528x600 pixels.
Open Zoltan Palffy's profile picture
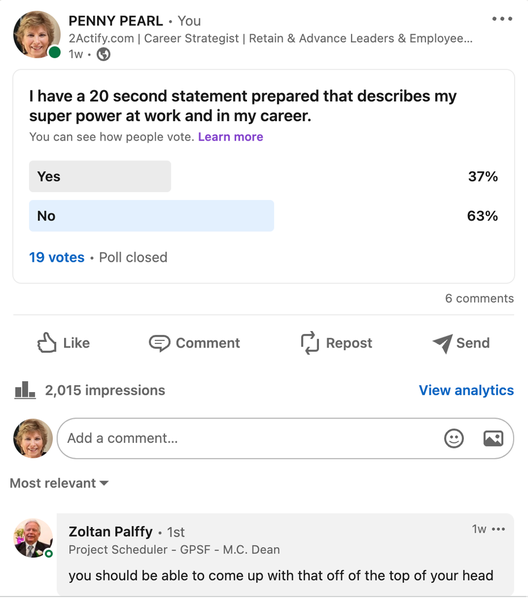[33, 538]
